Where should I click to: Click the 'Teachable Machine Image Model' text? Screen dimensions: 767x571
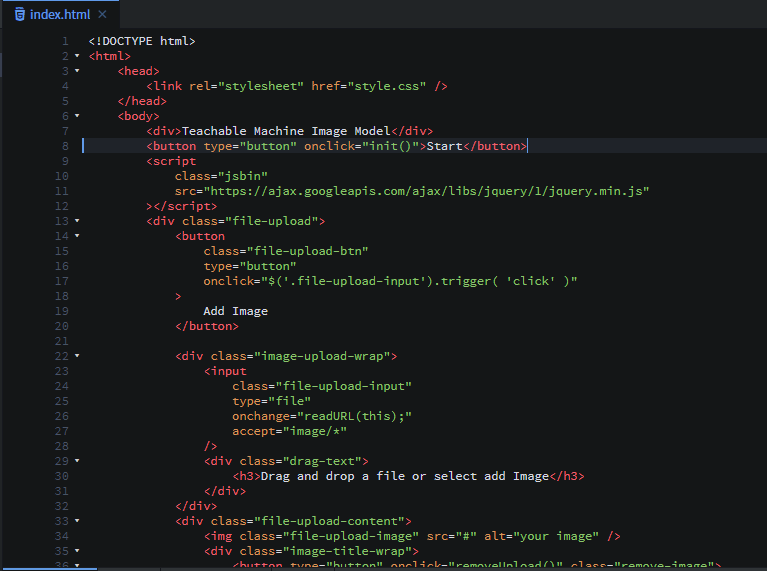point(286,131)
